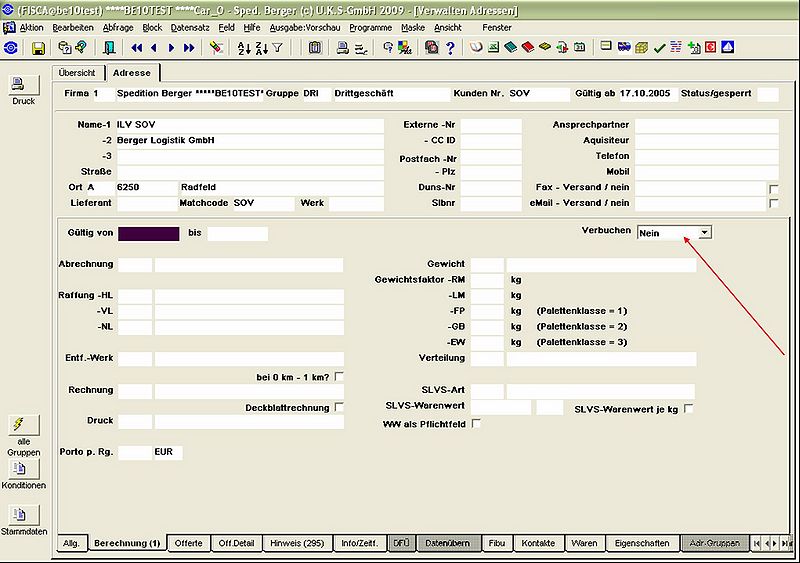The height and width of the screenshot is (563, 800).
Task: Open the Fenster menu
Action: (497, 28)
